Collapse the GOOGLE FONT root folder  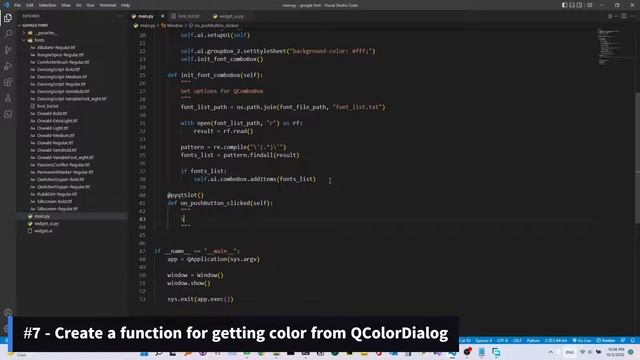click(35, 25)
